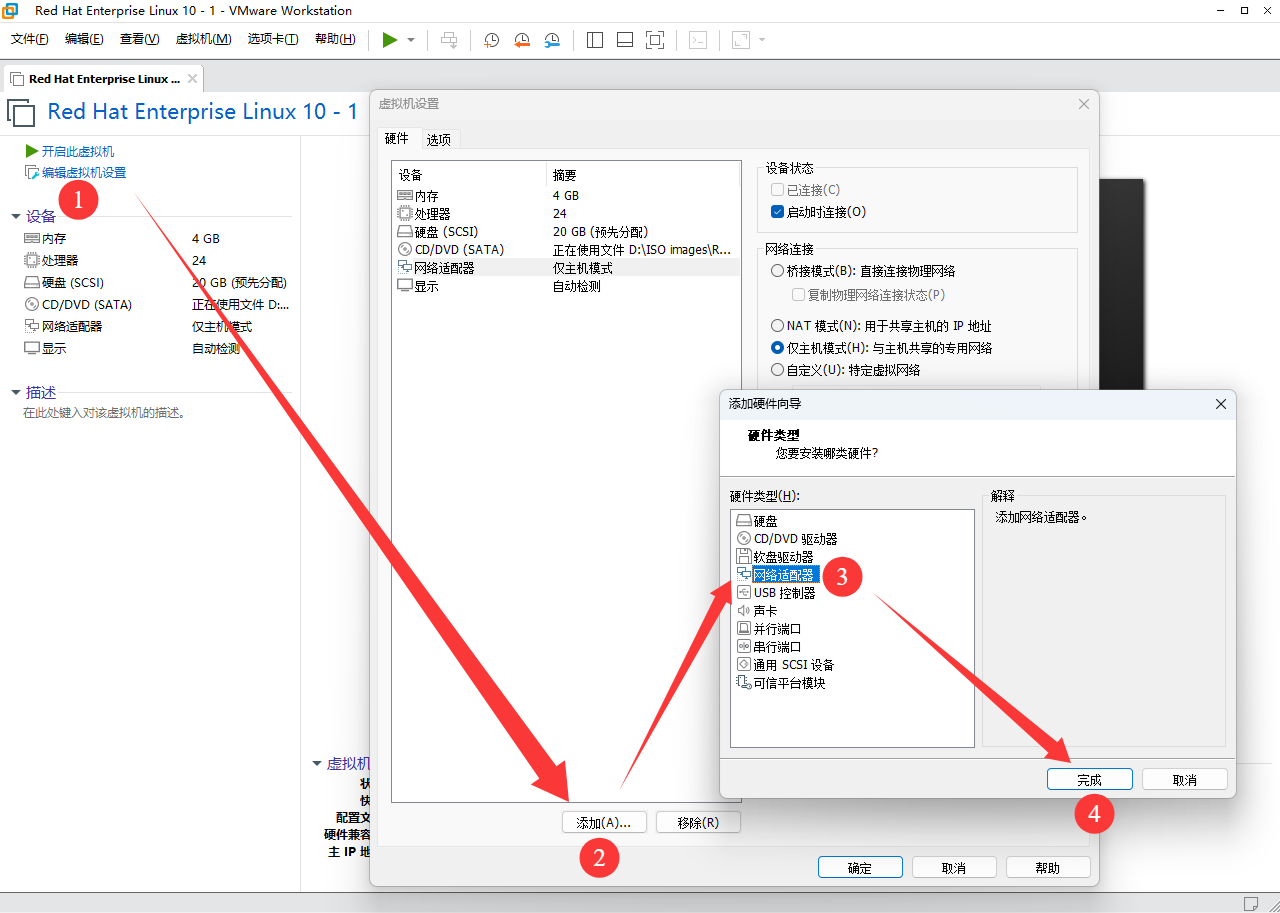Select the 桥接模式 radio button
The image size is (1280, 913).
[x=778, y=271]
